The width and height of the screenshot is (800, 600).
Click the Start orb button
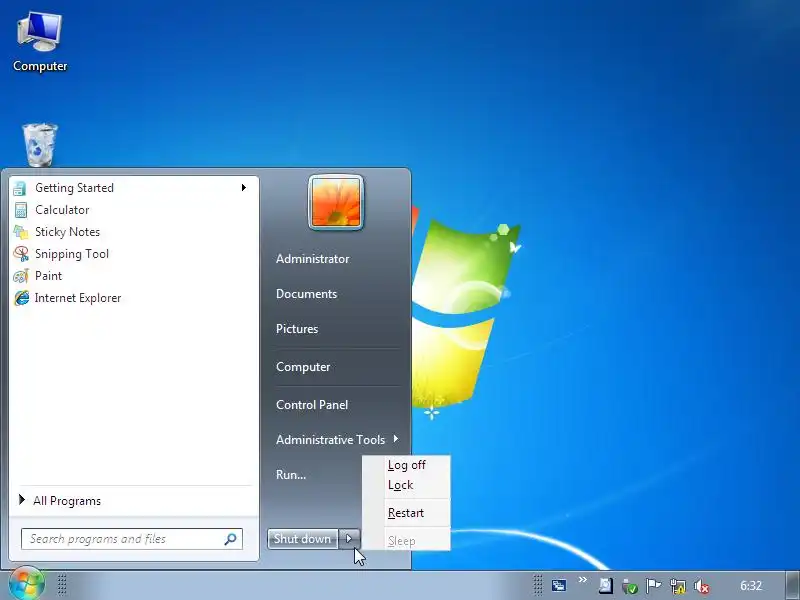pos(27,584)
